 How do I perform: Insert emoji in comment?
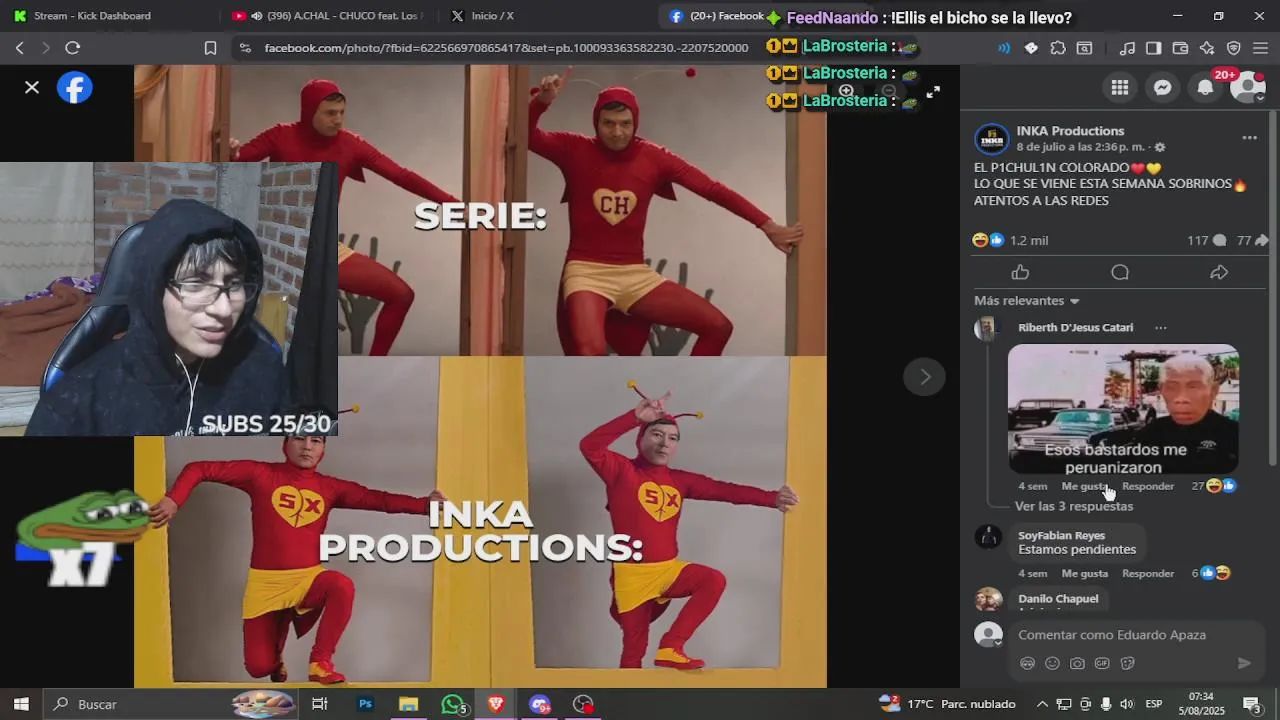coord(1052,663)
